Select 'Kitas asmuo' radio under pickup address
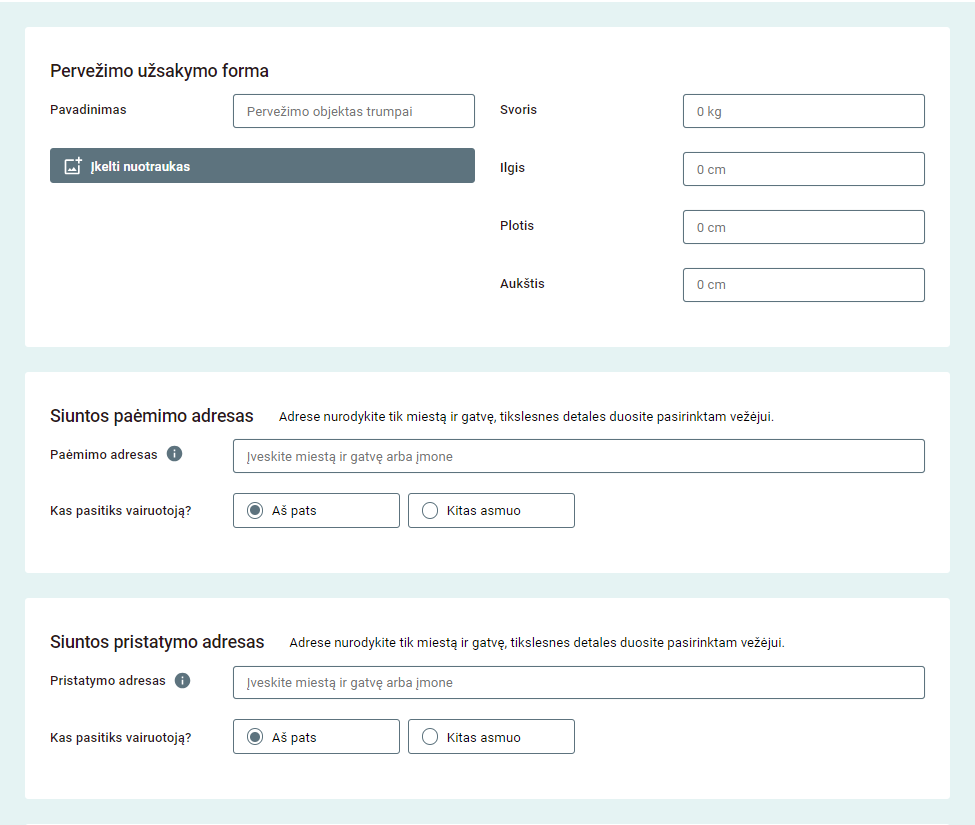Image resolution: width=975 pixels, height=825 pixels. [x=430, y=511]
